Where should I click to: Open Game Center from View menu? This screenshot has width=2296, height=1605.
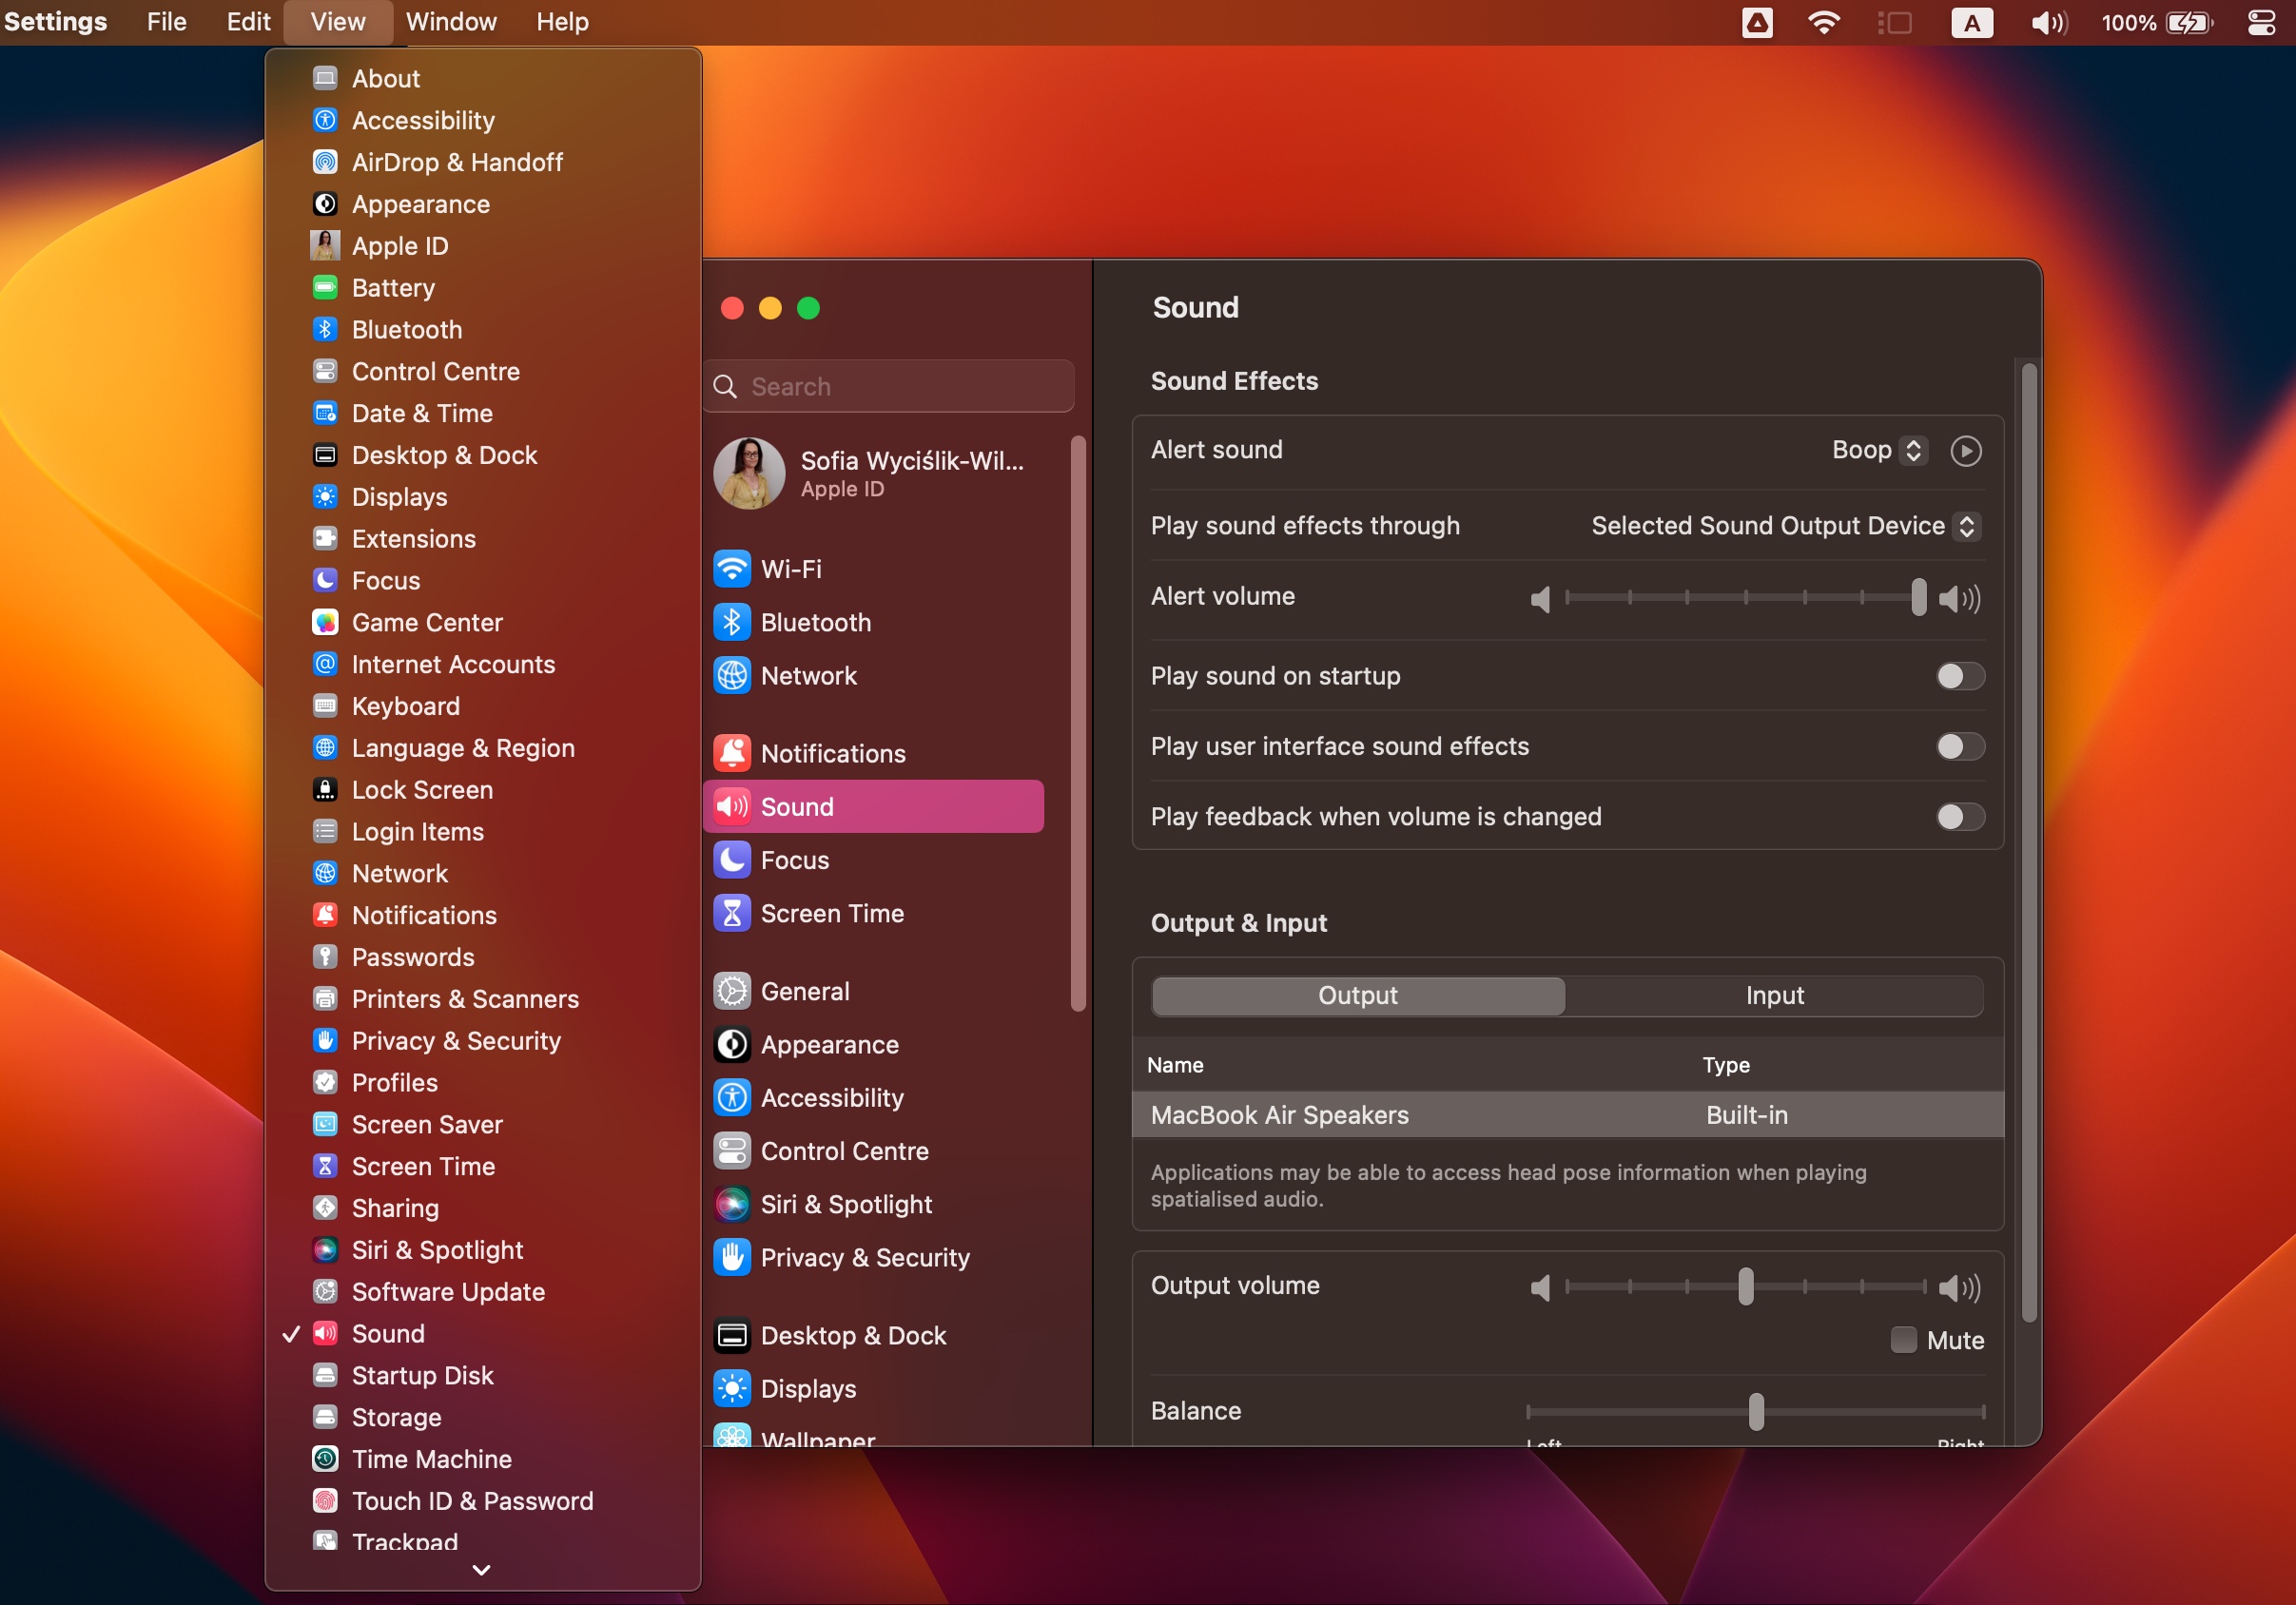click(426, 622)
